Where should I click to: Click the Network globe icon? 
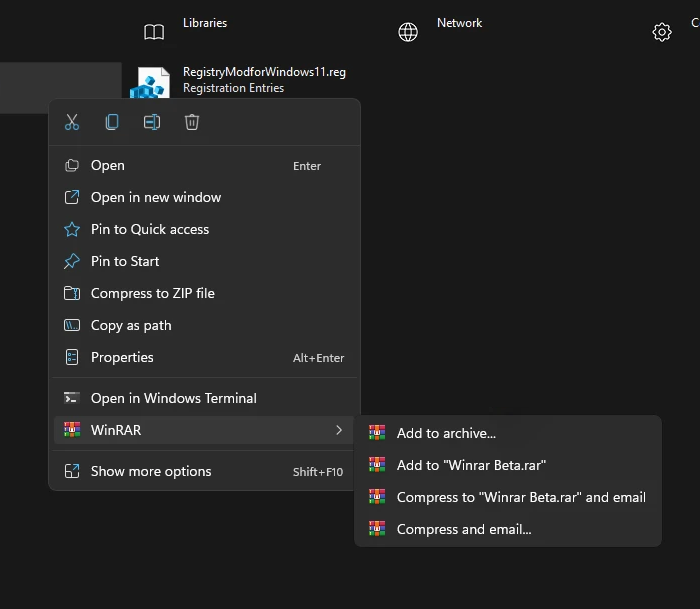pyautogui.click(x=408, y=32)
